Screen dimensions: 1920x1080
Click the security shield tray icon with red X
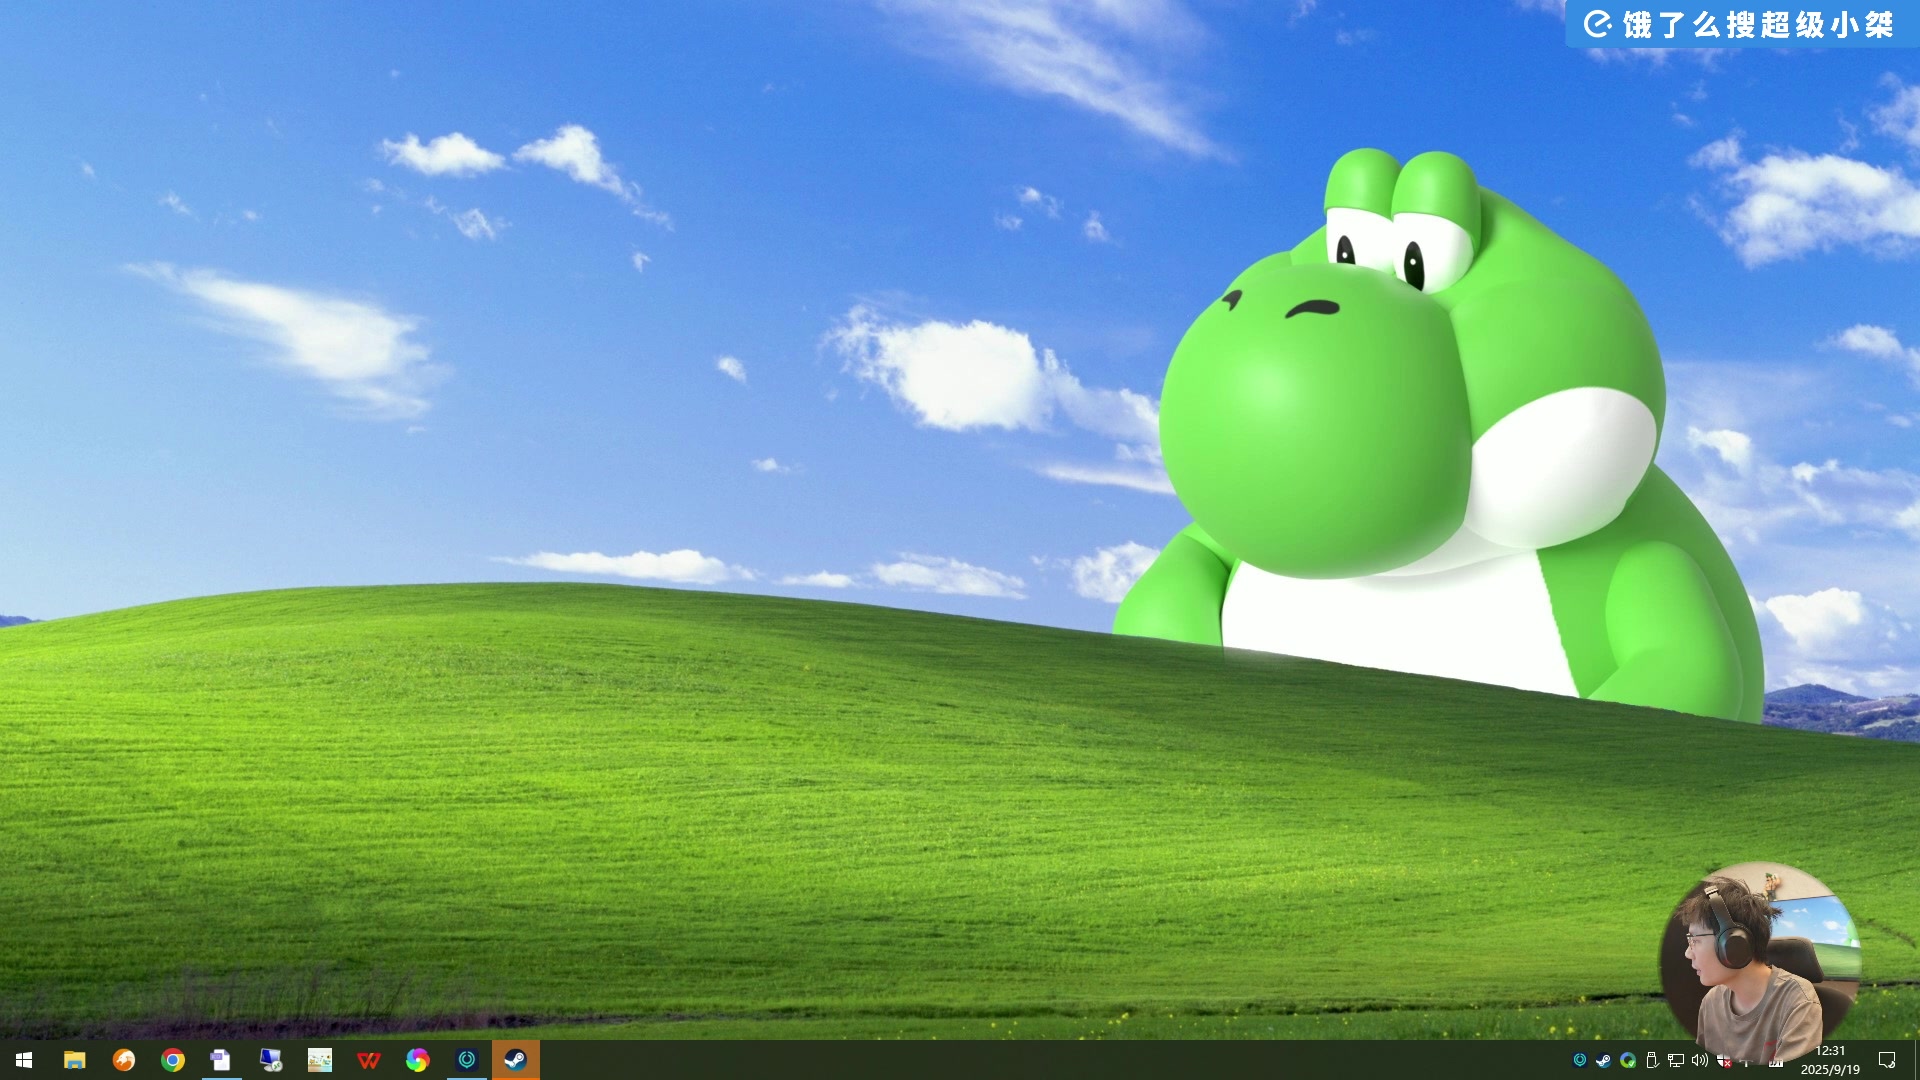1724,1060
